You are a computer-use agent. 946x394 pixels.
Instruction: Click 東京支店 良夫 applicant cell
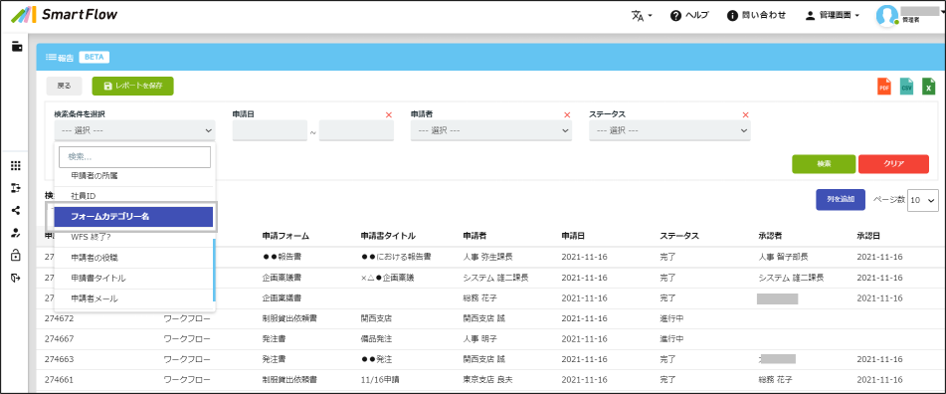coord(487,380)
